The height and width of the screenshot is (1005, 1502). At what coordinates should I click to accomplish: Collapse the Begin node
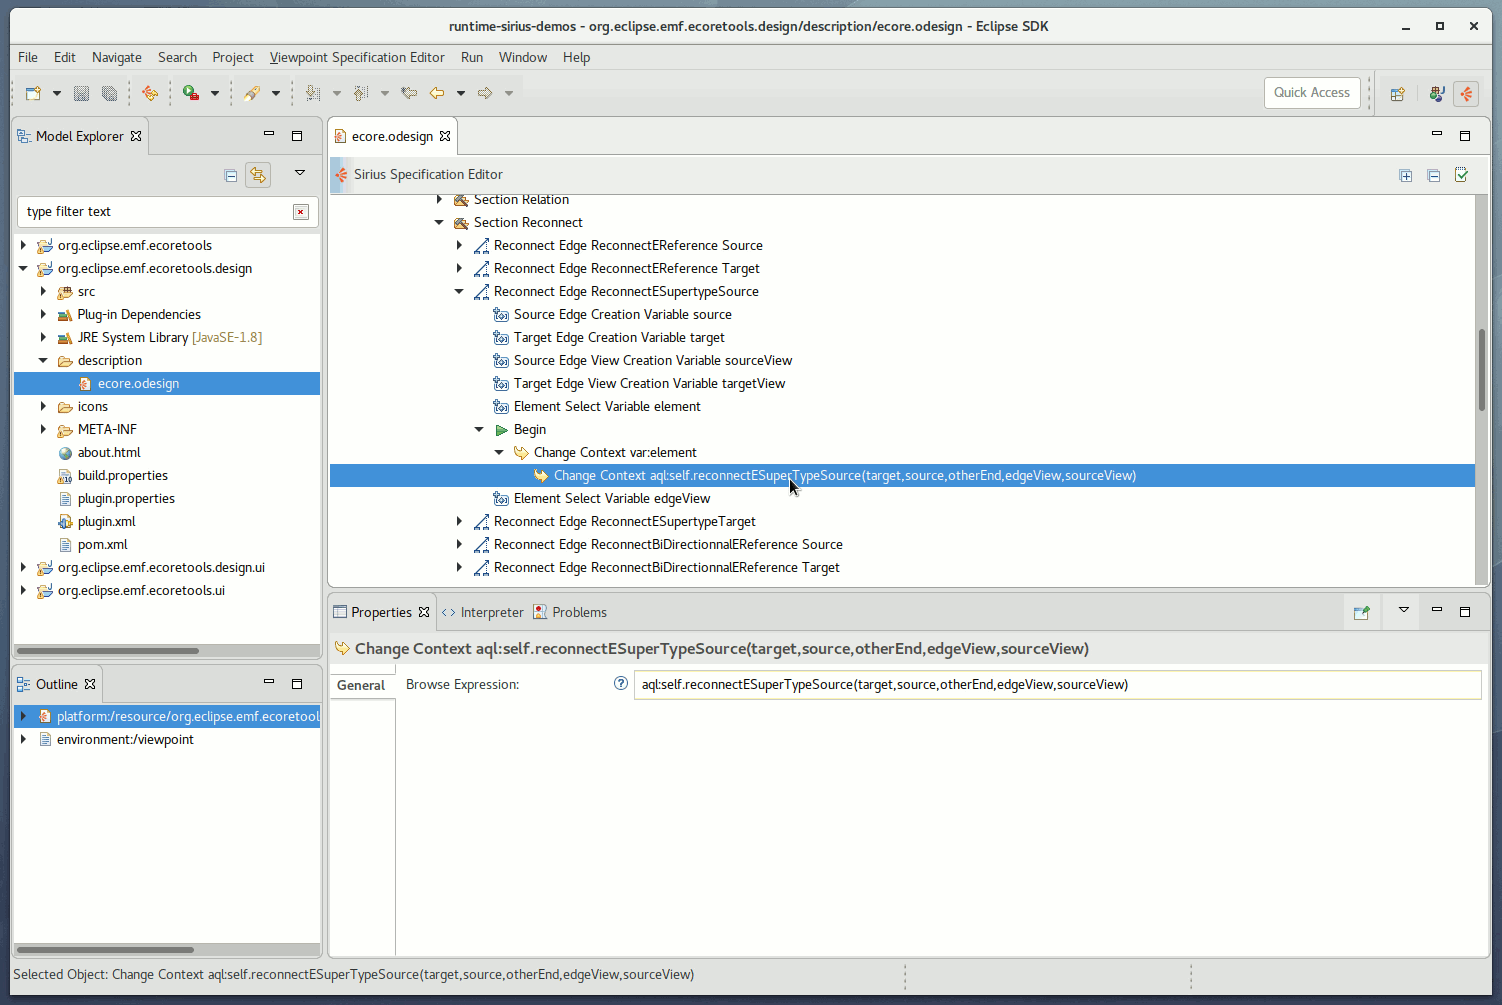click(479, 429)
